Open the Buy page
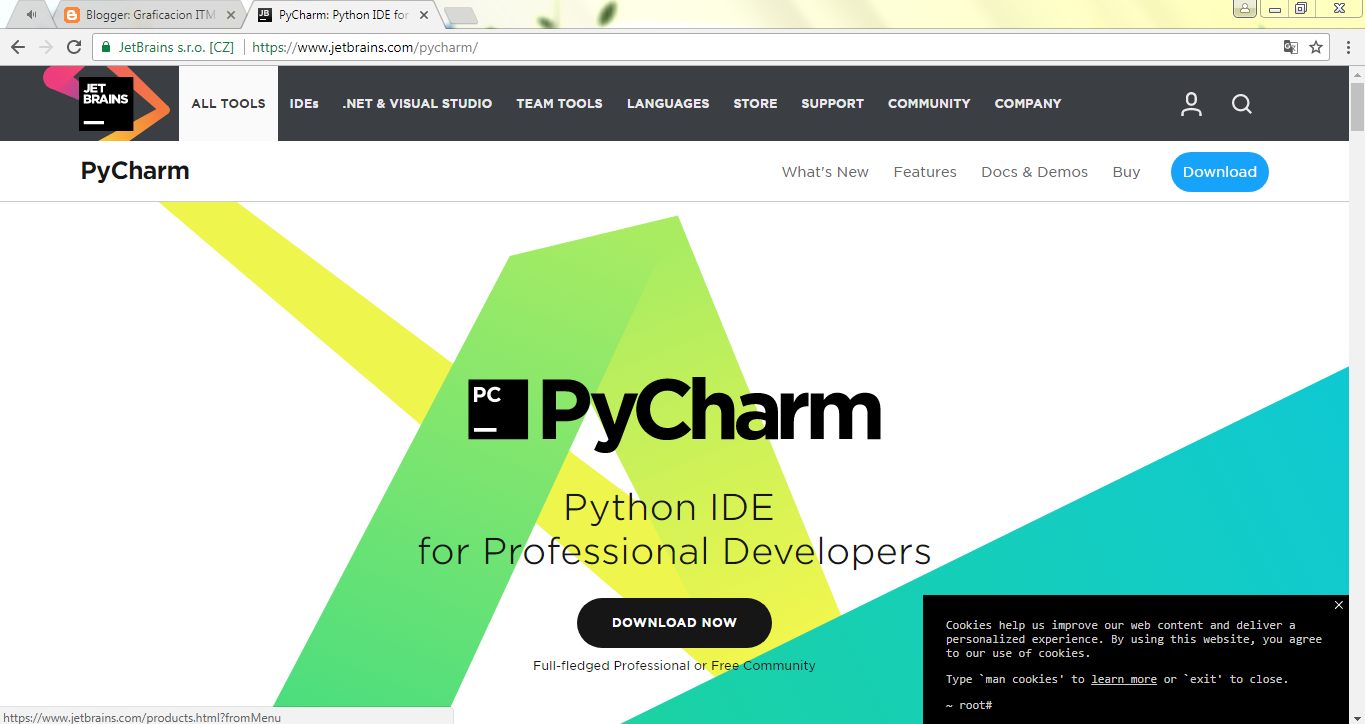 click(x=1126, y=172)
